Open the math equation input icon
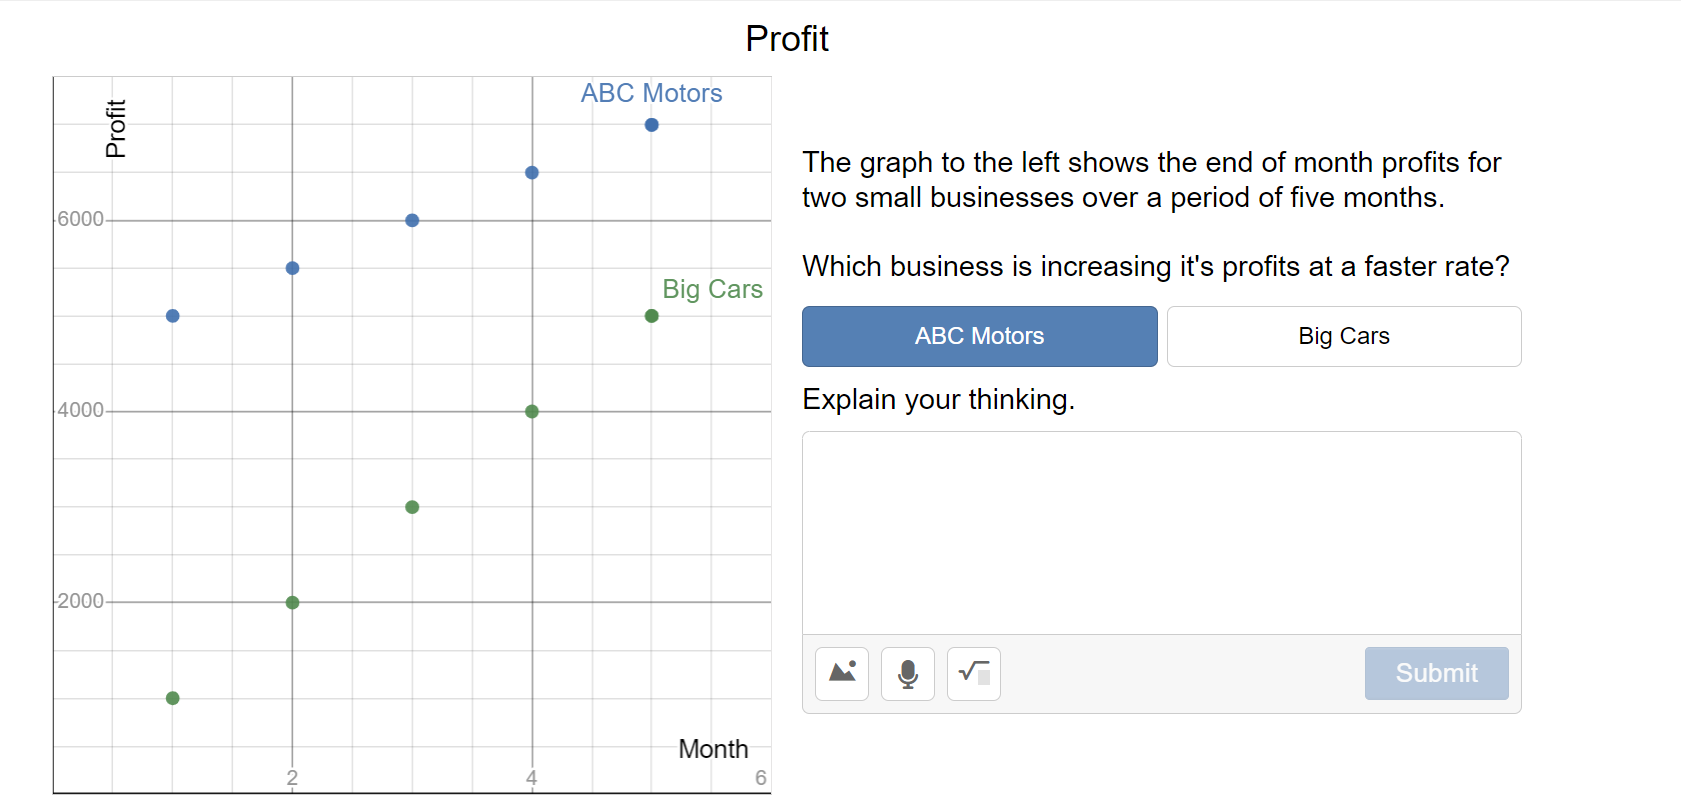Screen dimensions: 1681x811 974,673
